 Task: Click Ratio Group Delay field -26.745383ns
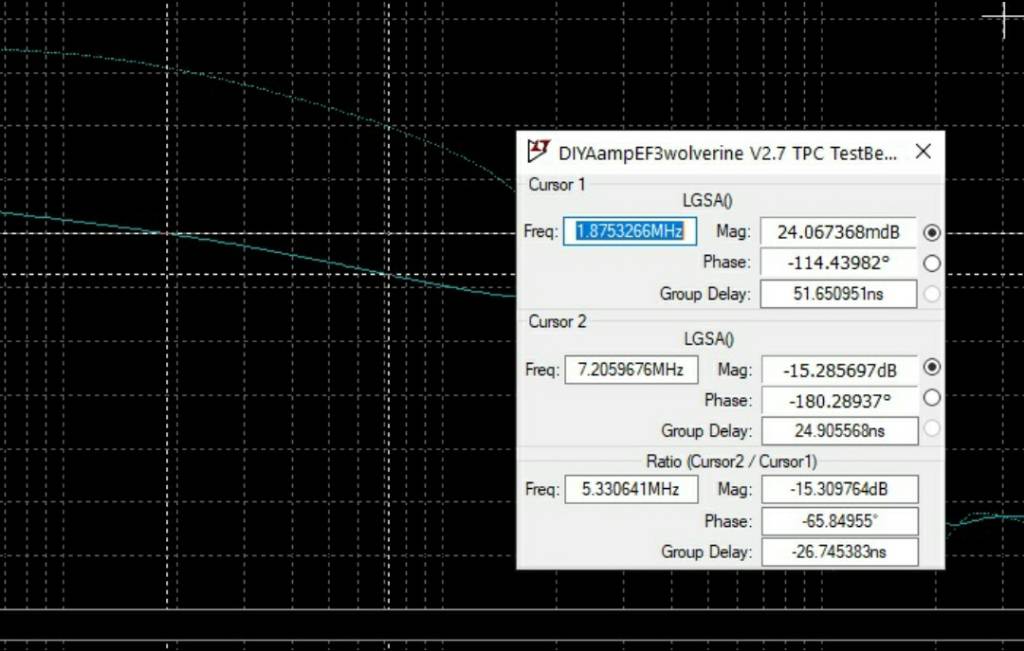point(840,552)
